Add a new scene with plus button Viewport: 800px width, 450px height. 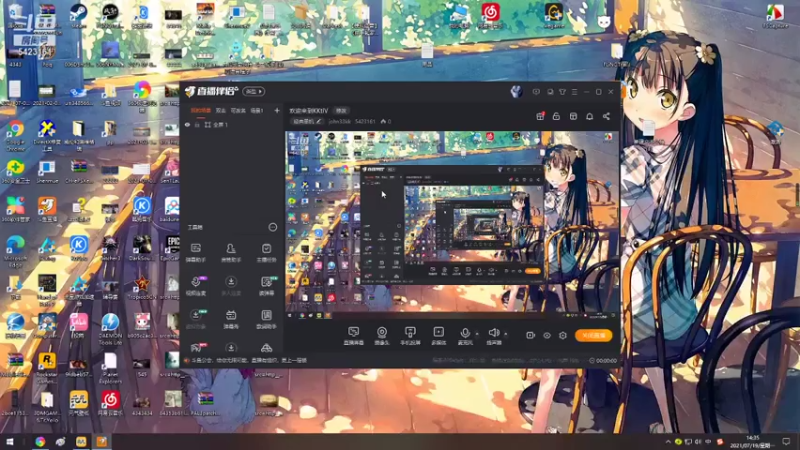[x=277, y=110]
